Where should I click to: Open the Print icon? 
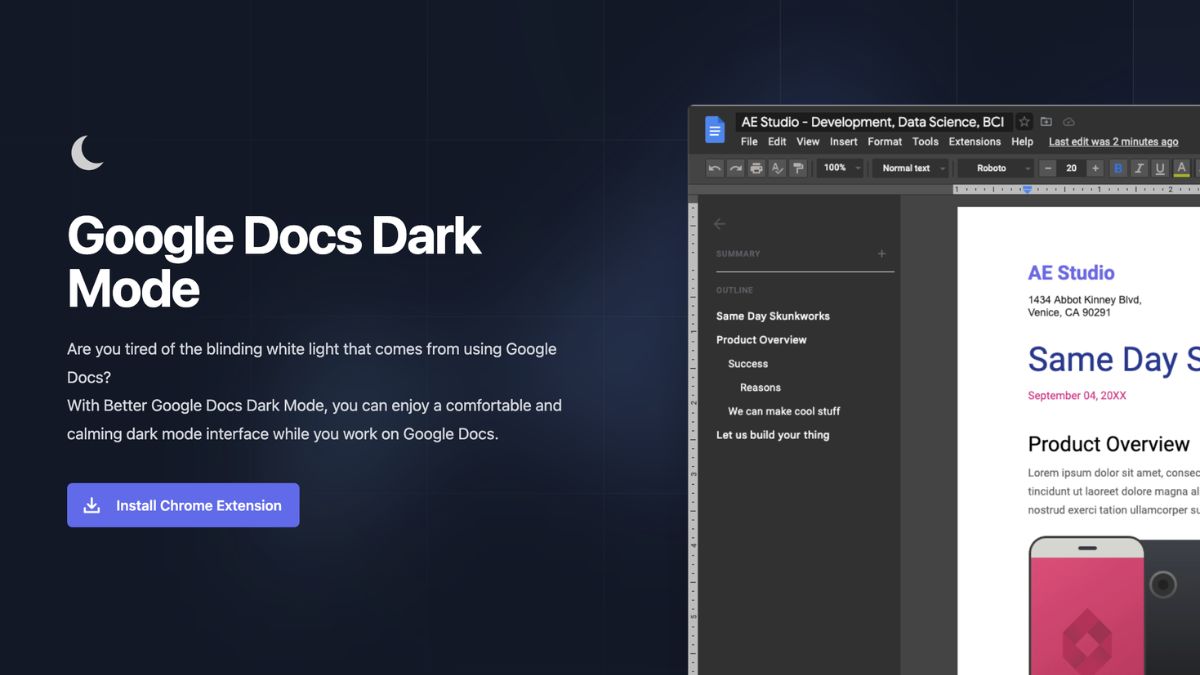[755, 168]
